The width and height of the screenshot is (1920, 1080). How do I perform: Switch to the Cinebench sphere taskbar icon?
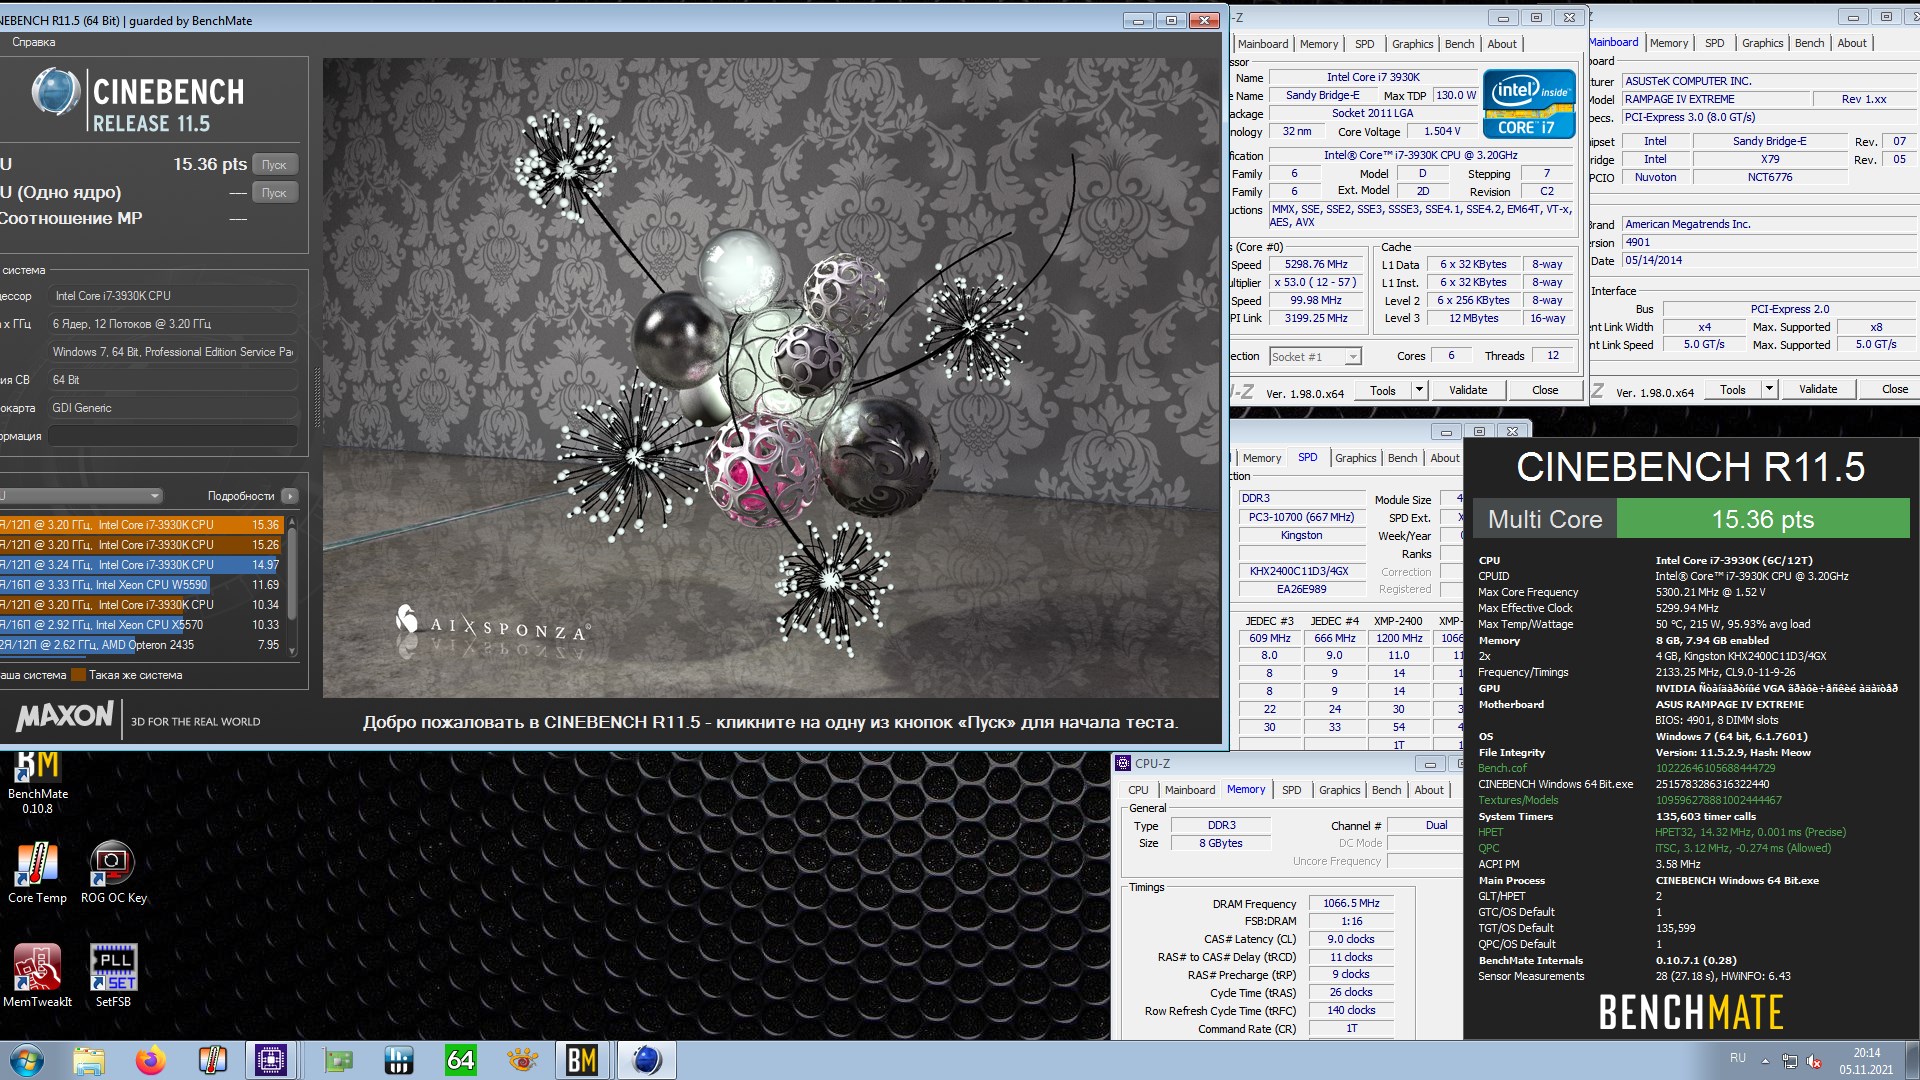647,1060
